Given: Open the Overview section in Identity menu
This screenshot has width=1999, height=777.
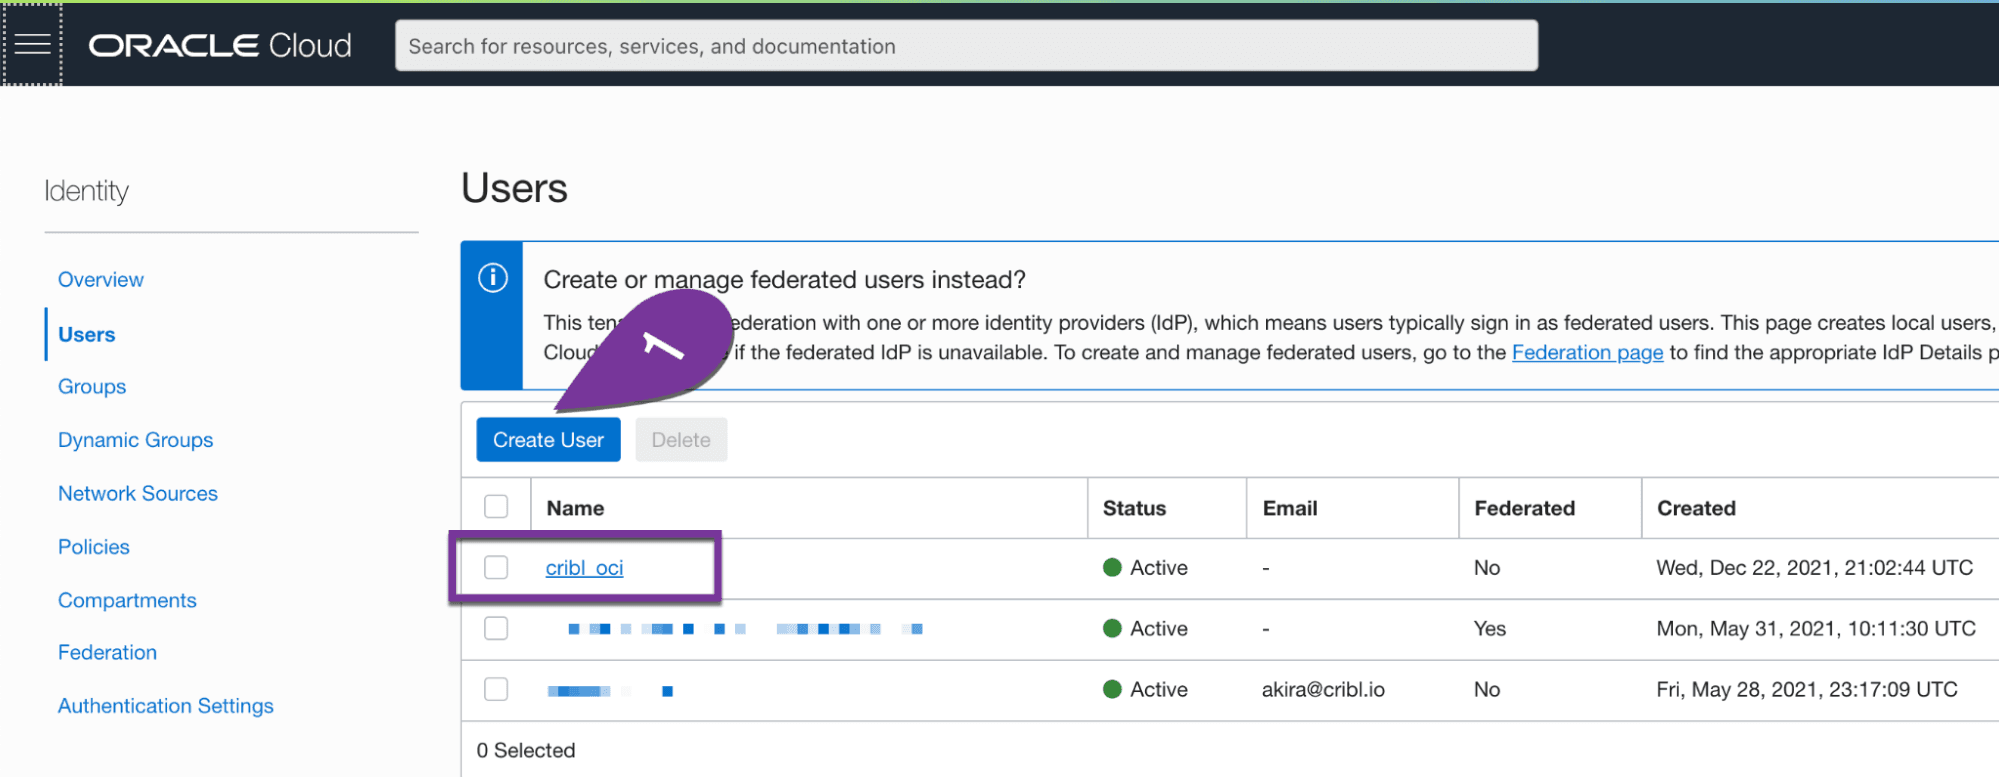Looking at the screenshot, I should [x=101, y=280].
